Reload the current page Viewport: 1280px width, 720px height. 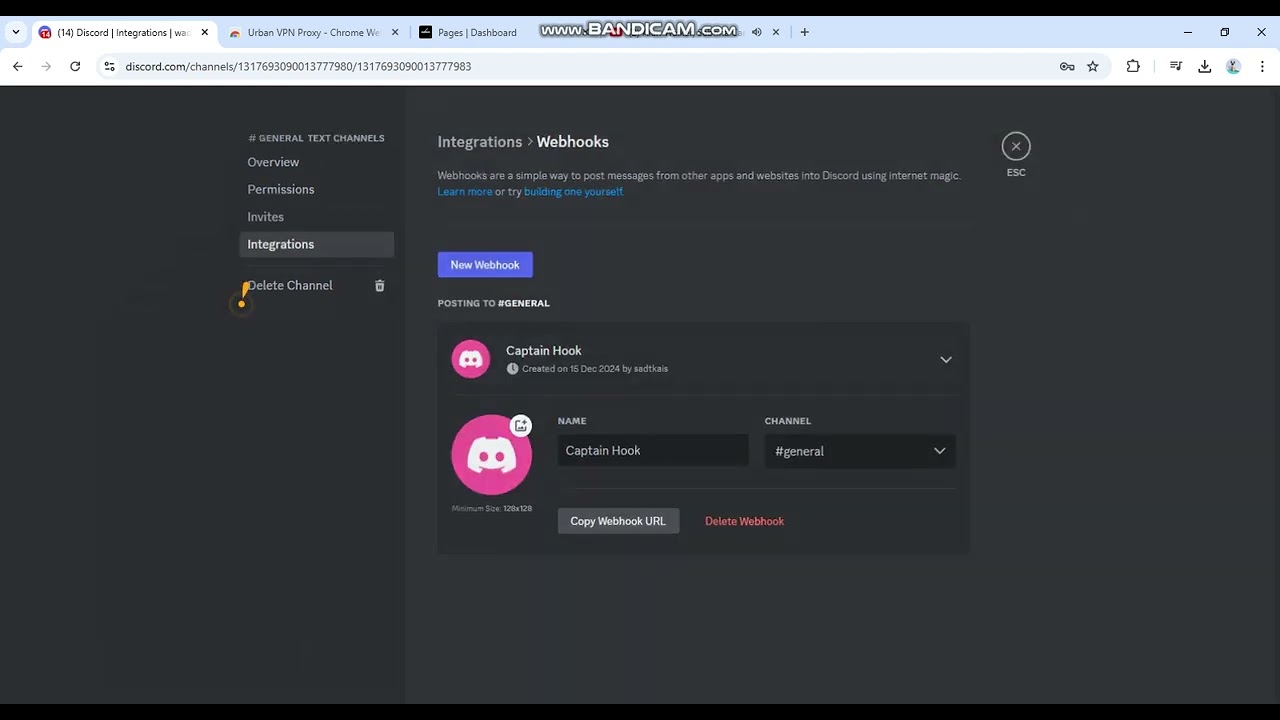(x=75, y=66)
